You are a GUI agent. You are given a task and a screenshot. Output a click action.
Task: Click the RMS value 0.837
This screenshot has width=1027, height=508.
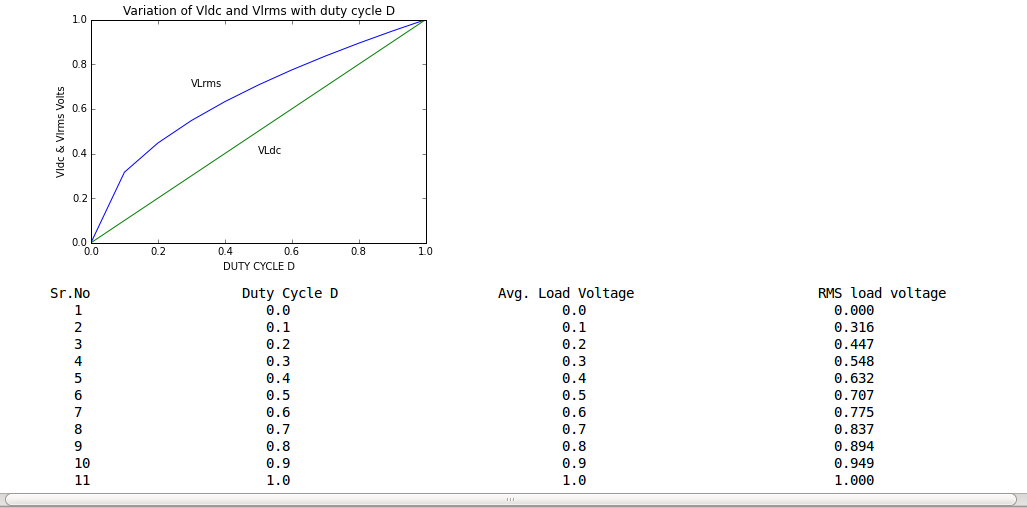(x=854, y=429)
